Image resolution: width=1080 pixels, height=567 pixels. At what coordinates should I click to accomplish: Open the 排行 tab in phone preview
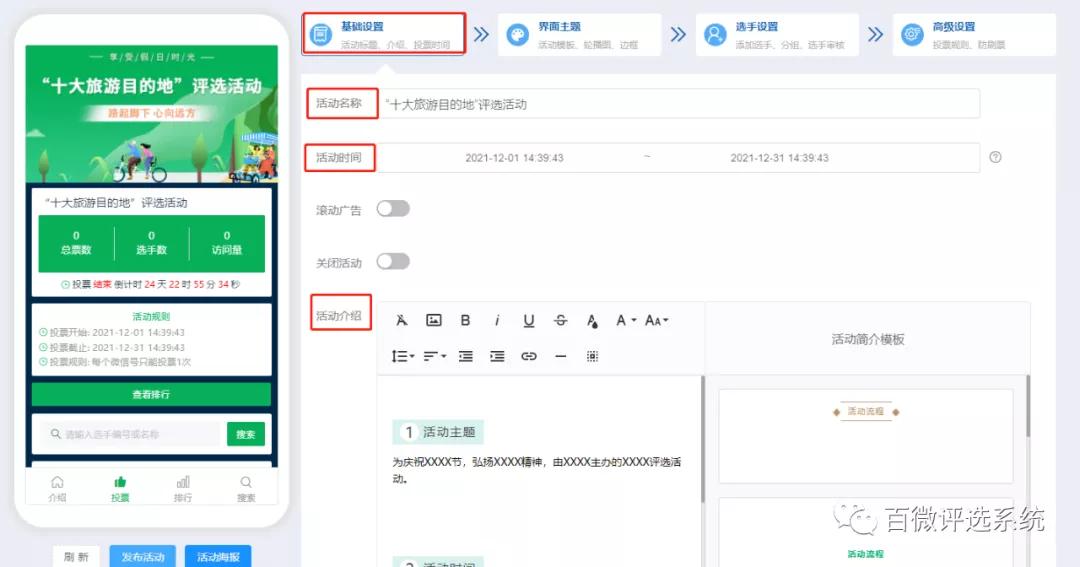183,488
